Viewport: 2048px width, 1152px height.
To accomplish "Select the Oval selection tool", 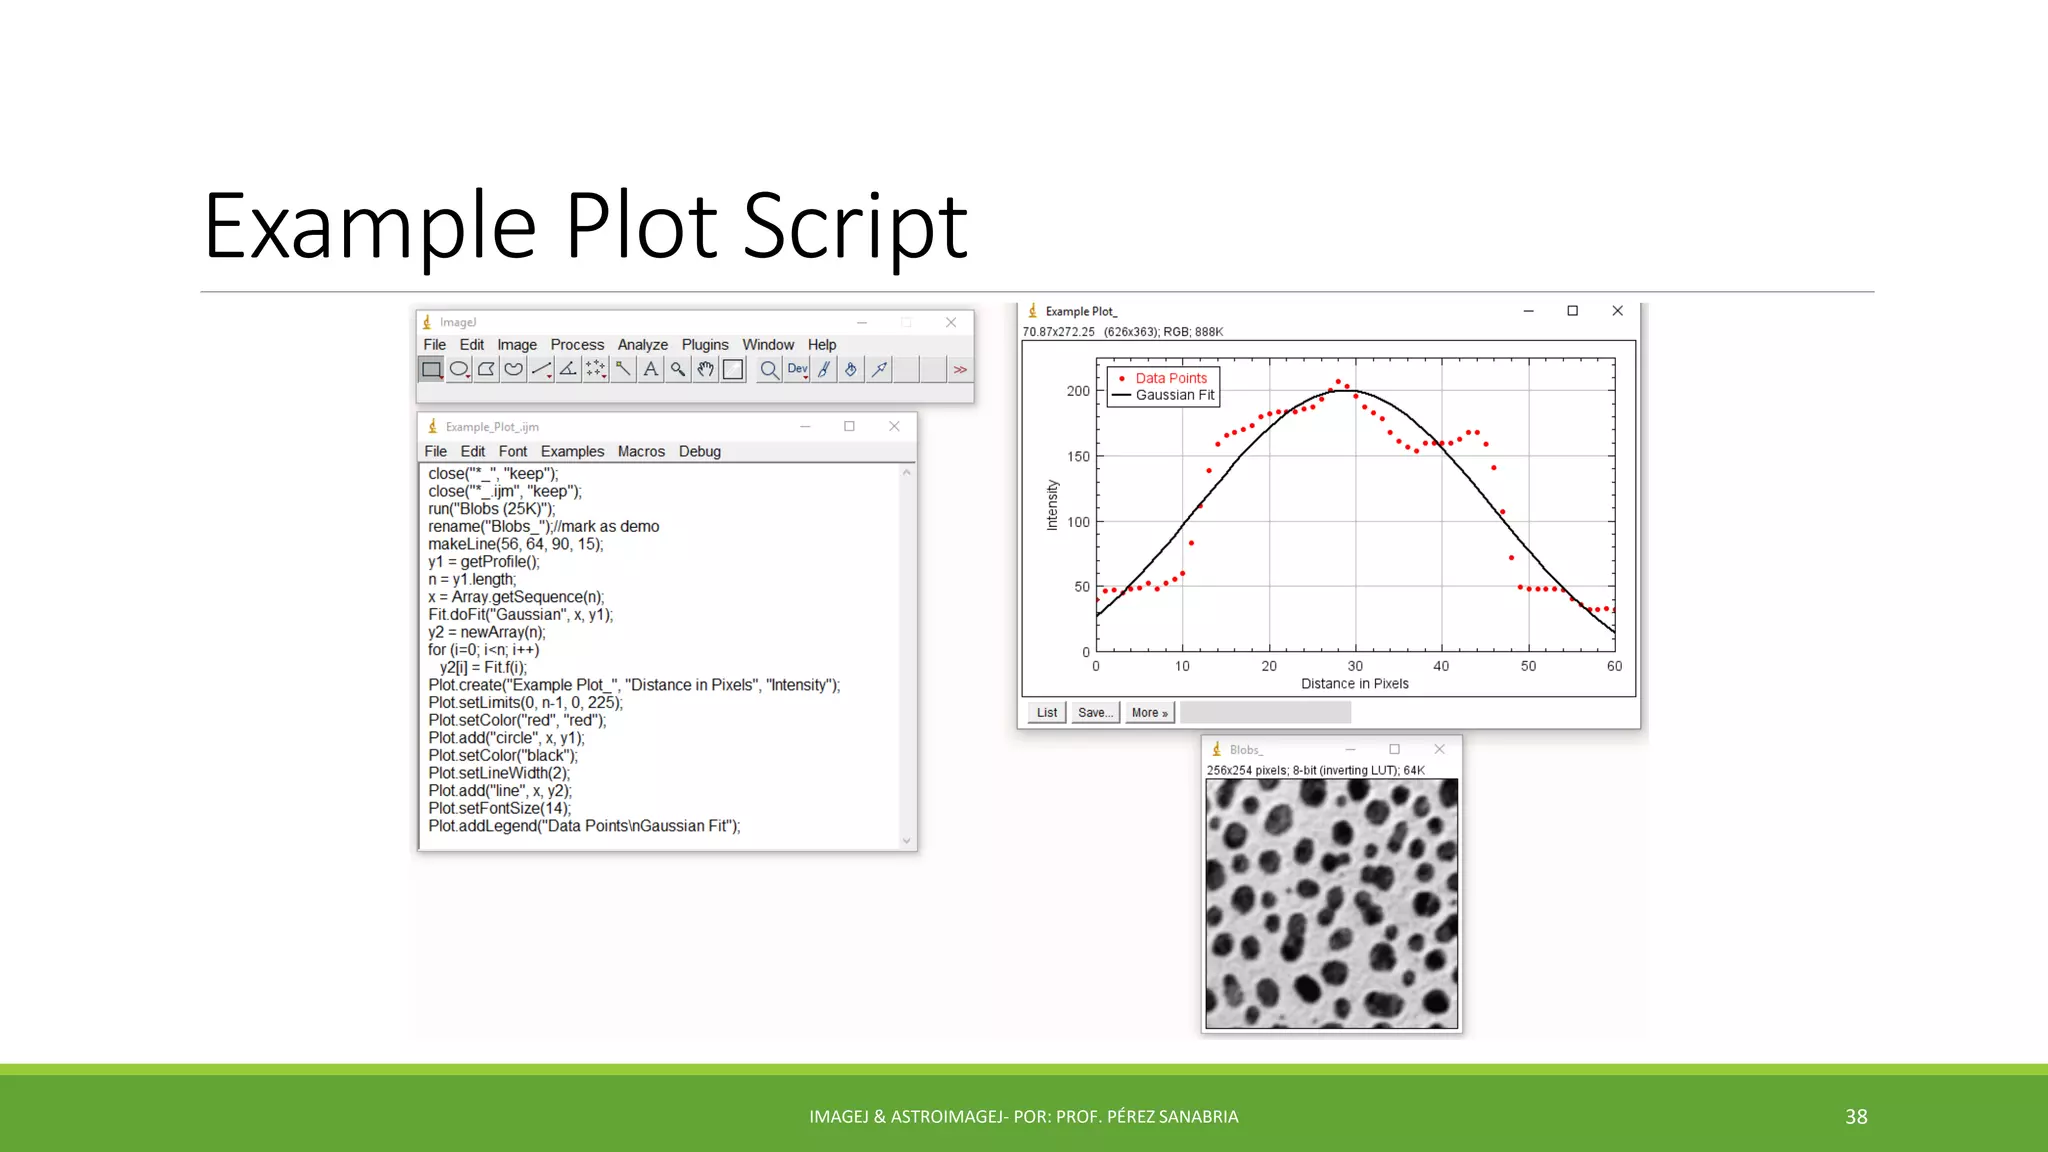I will 459,370.
